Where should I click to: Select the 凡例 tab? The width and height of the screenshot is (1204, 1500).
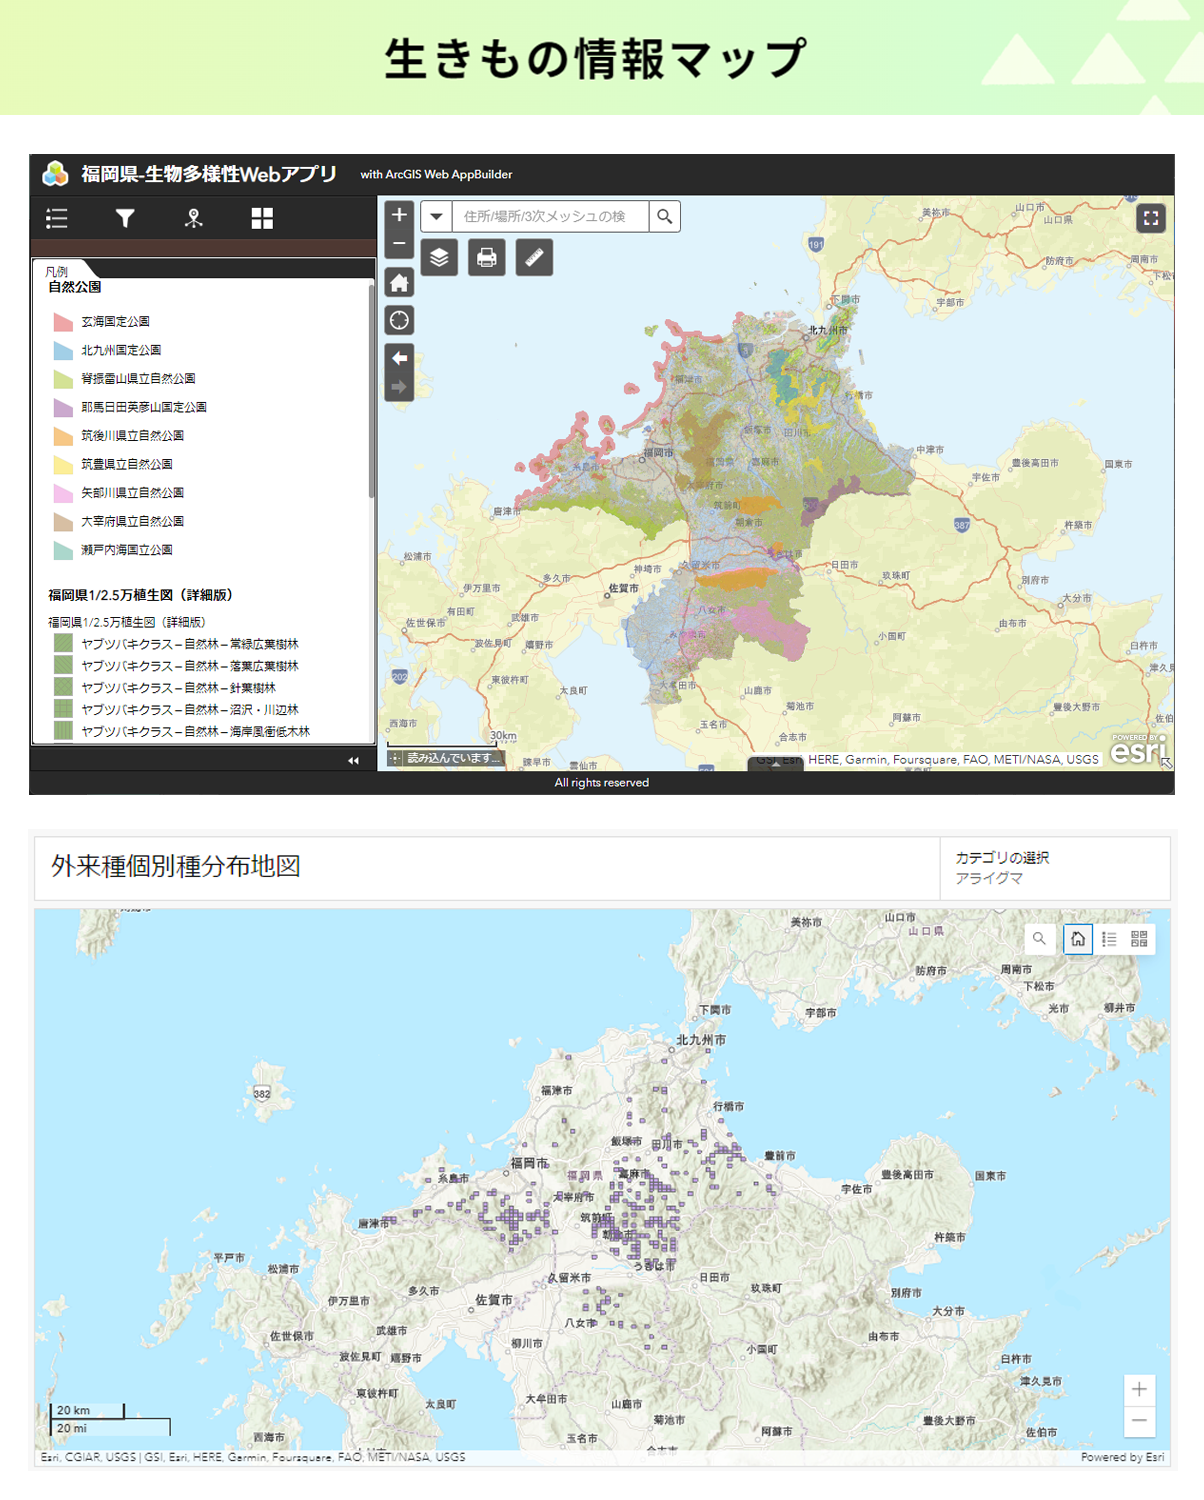pyautogui.click(x=58, y=271)
